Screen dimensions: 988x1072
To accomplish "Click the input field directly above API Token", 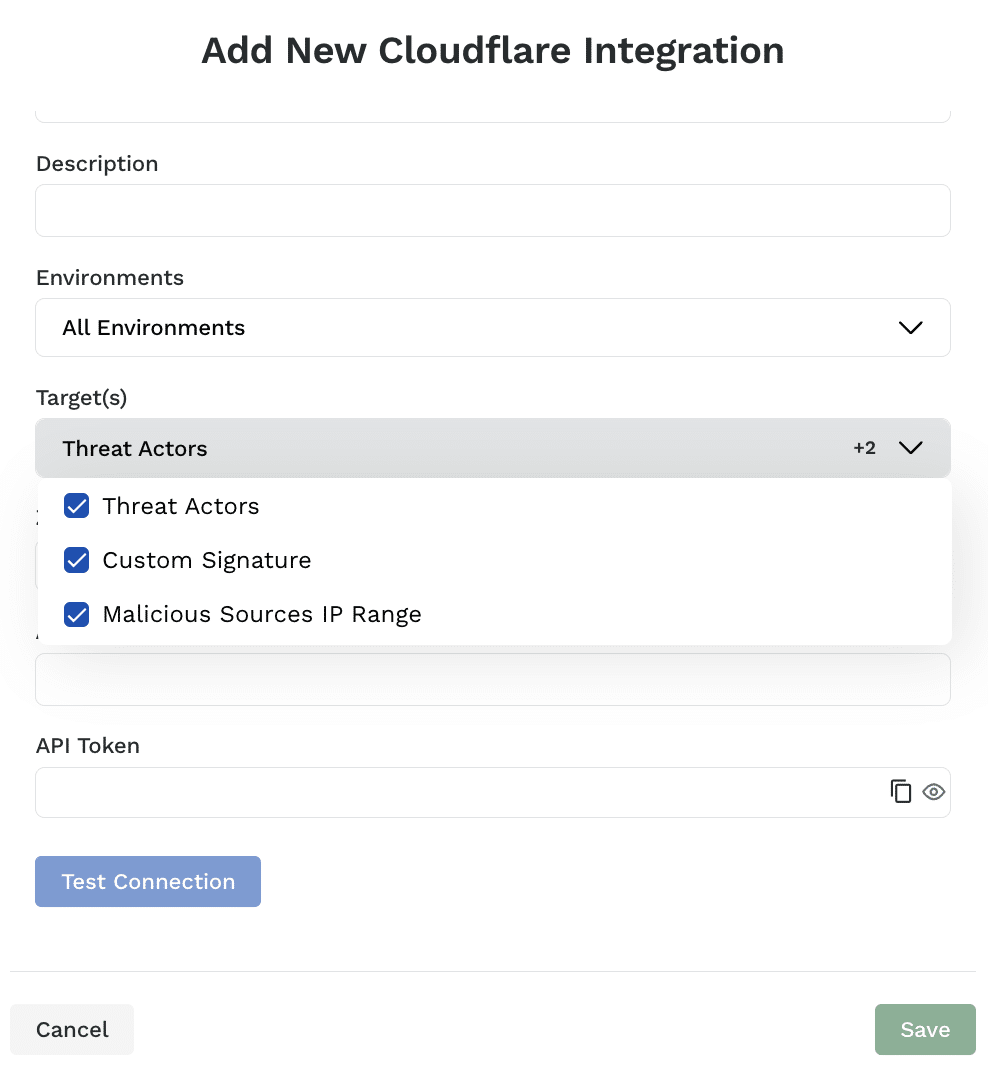I will [492, 682].
